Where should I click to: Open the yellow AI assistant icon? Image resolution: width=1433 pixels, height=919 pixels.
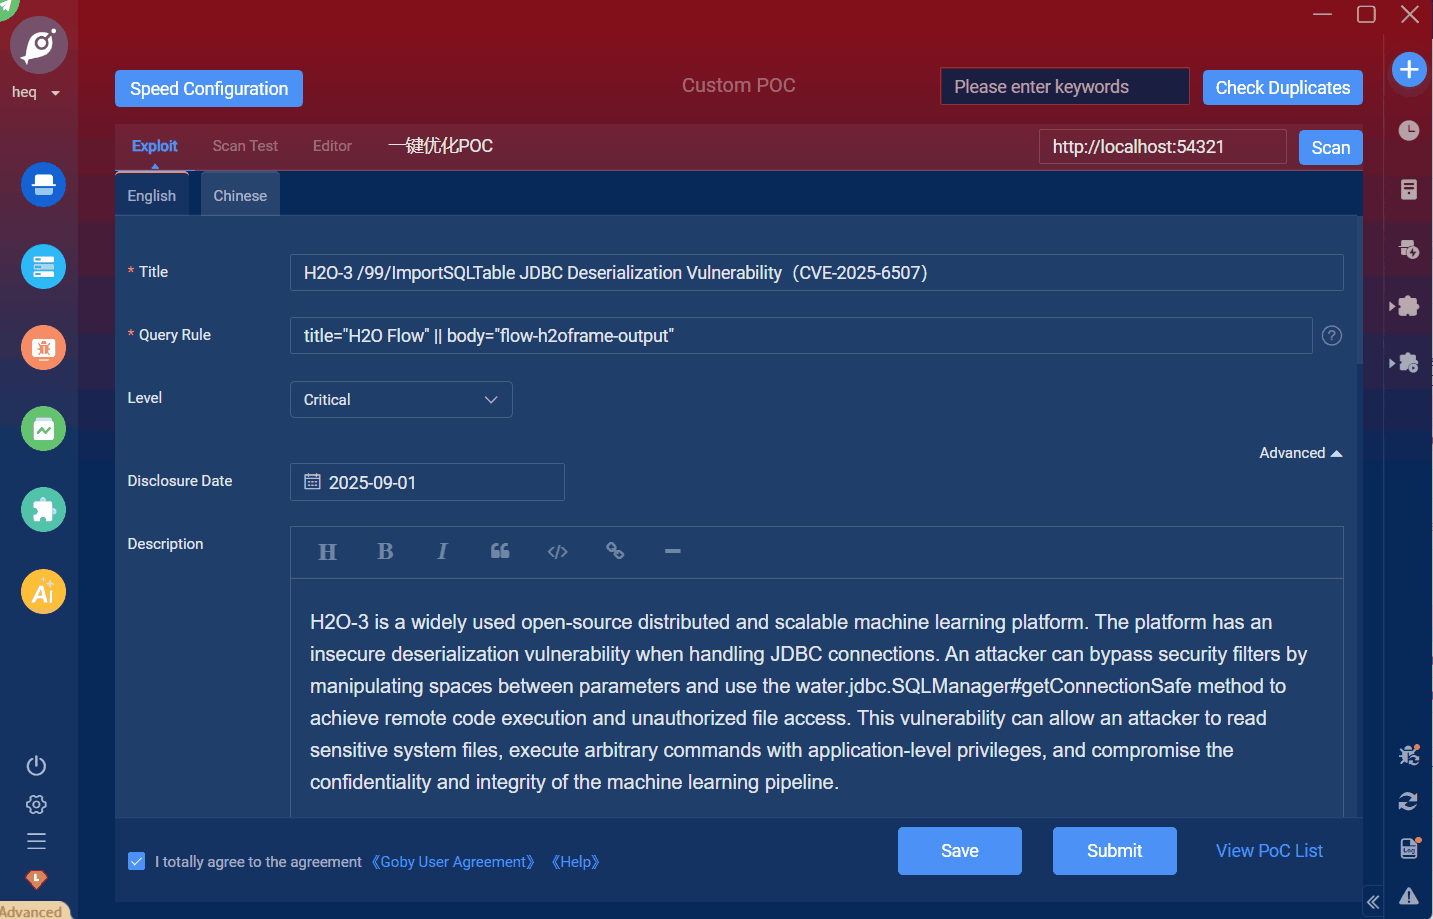click(43, 592)
